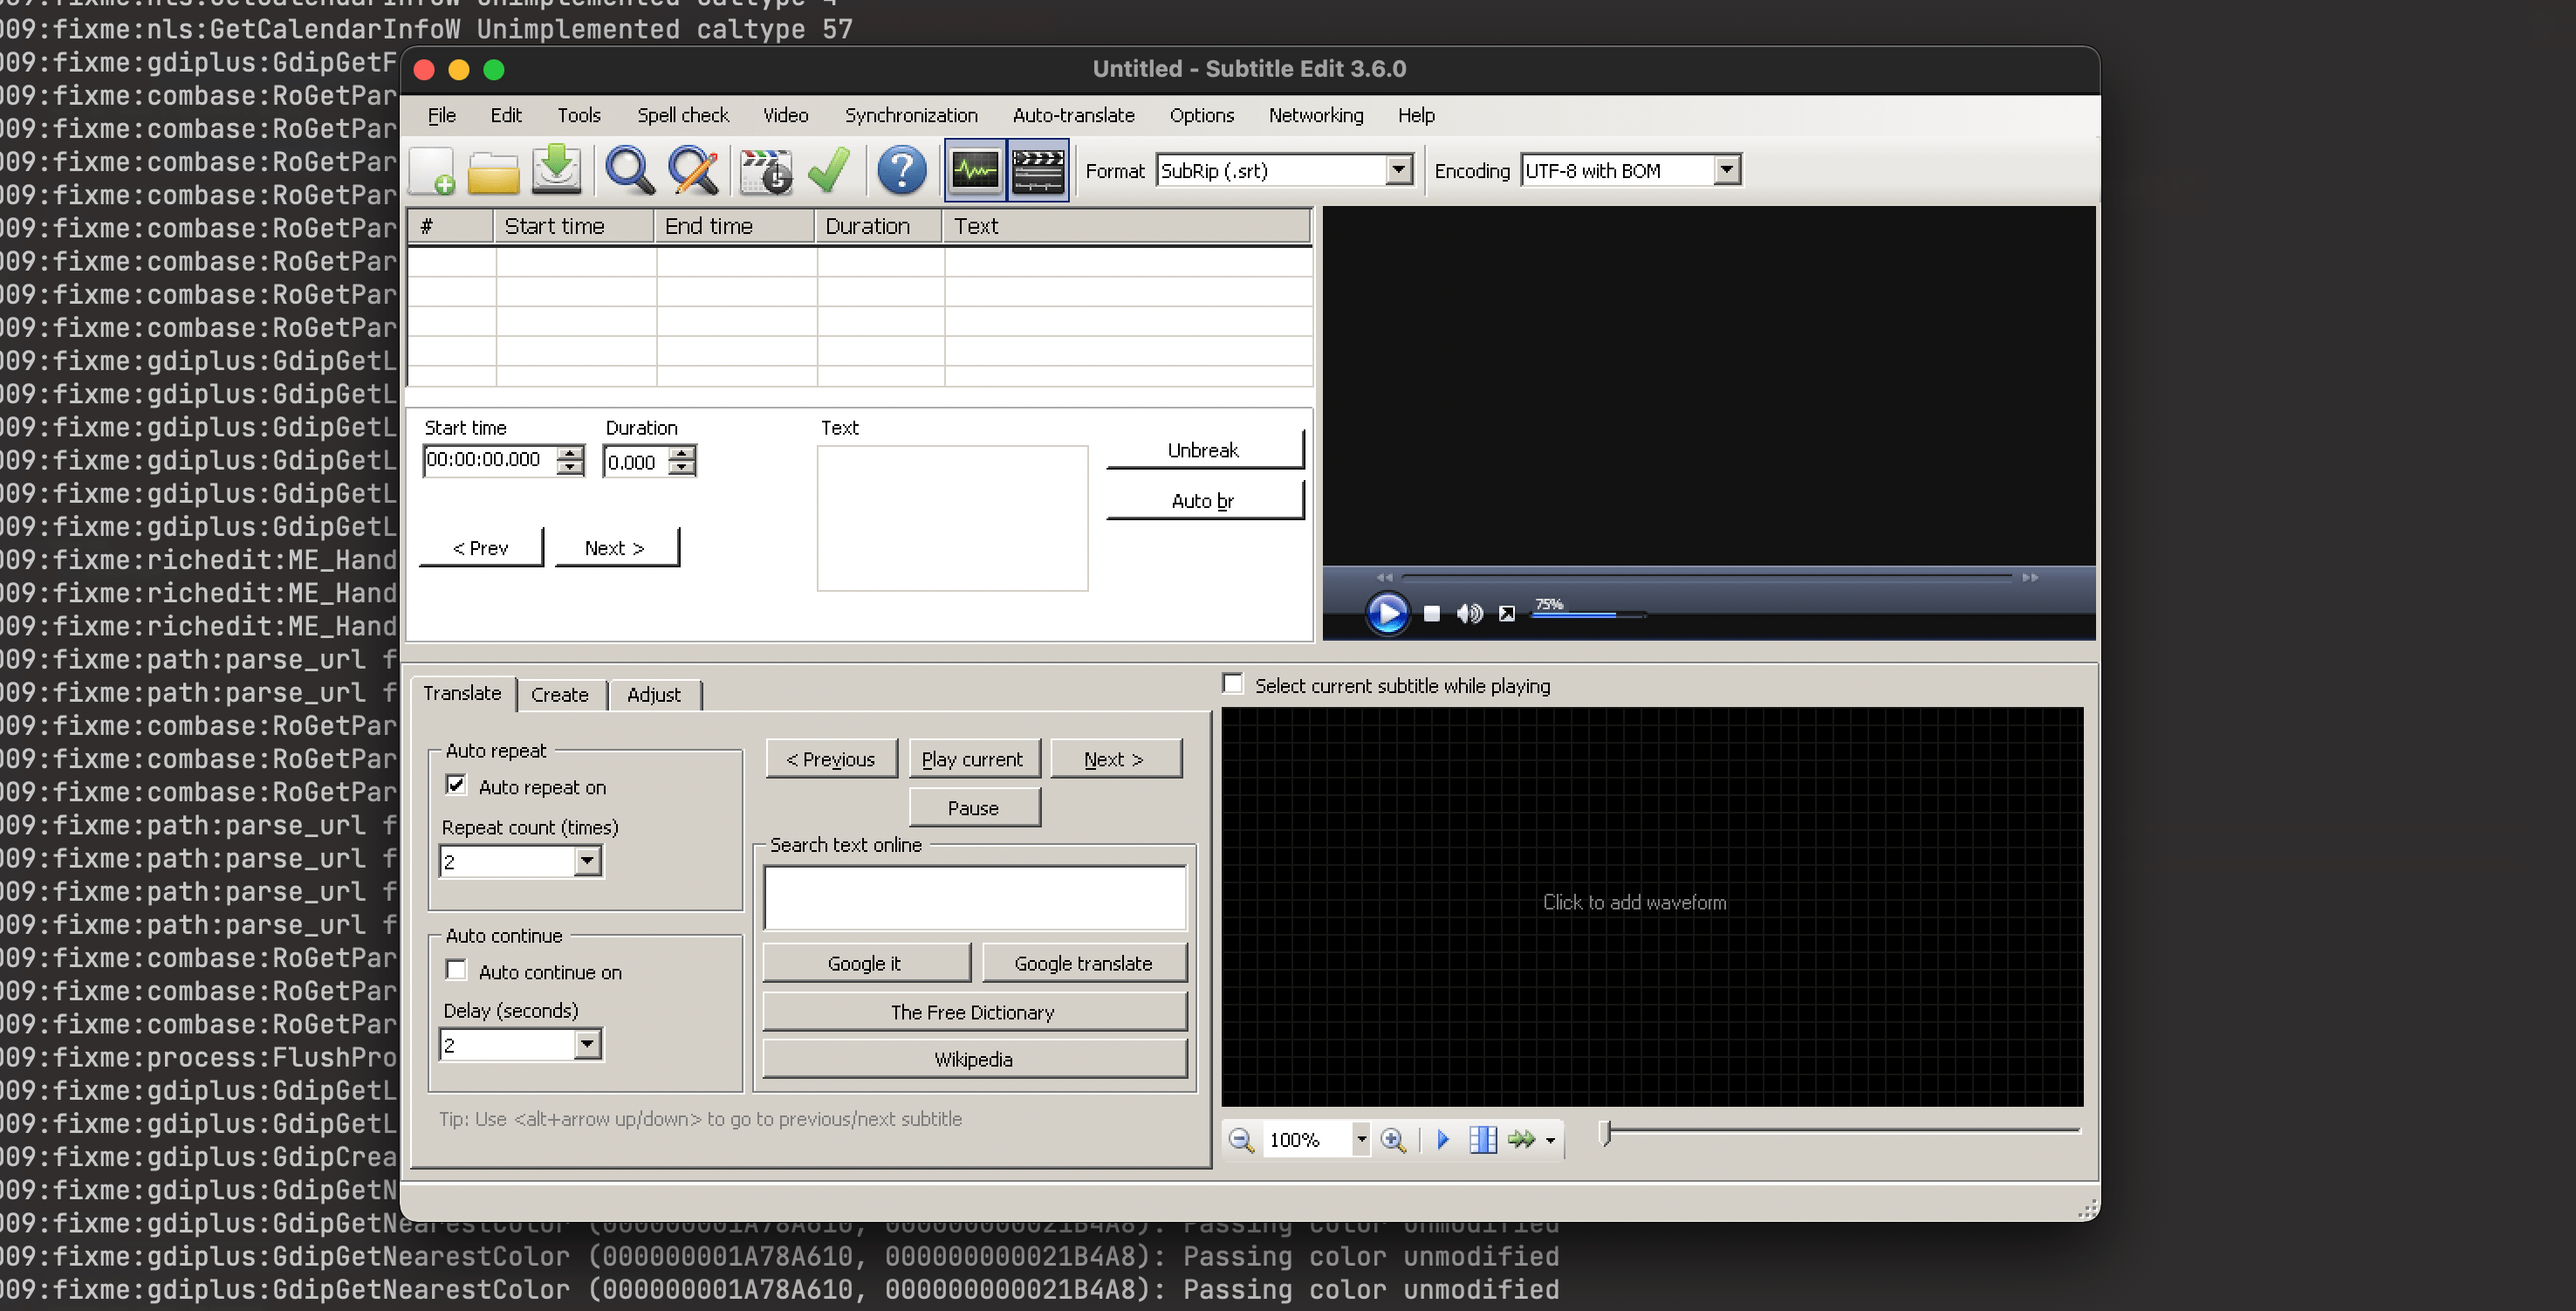Click the New subtitle file icon
This screenshot has height=1311, width=2576.
(433, 171)
